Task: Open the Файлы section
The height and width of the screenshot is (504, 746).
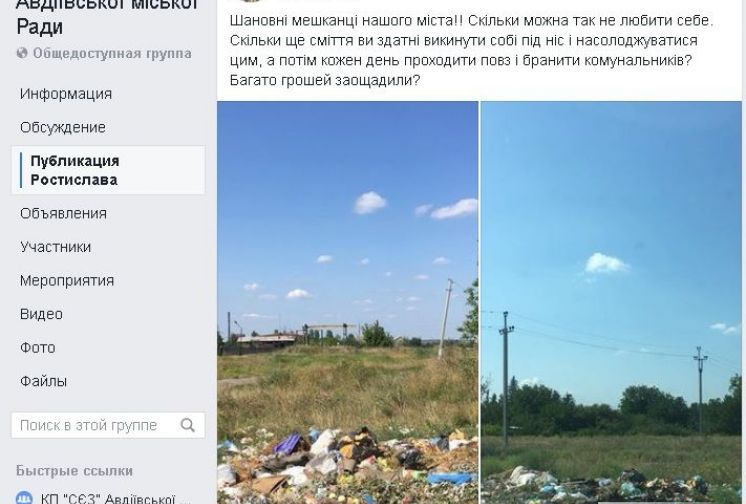Action: [x=43, y=381]
